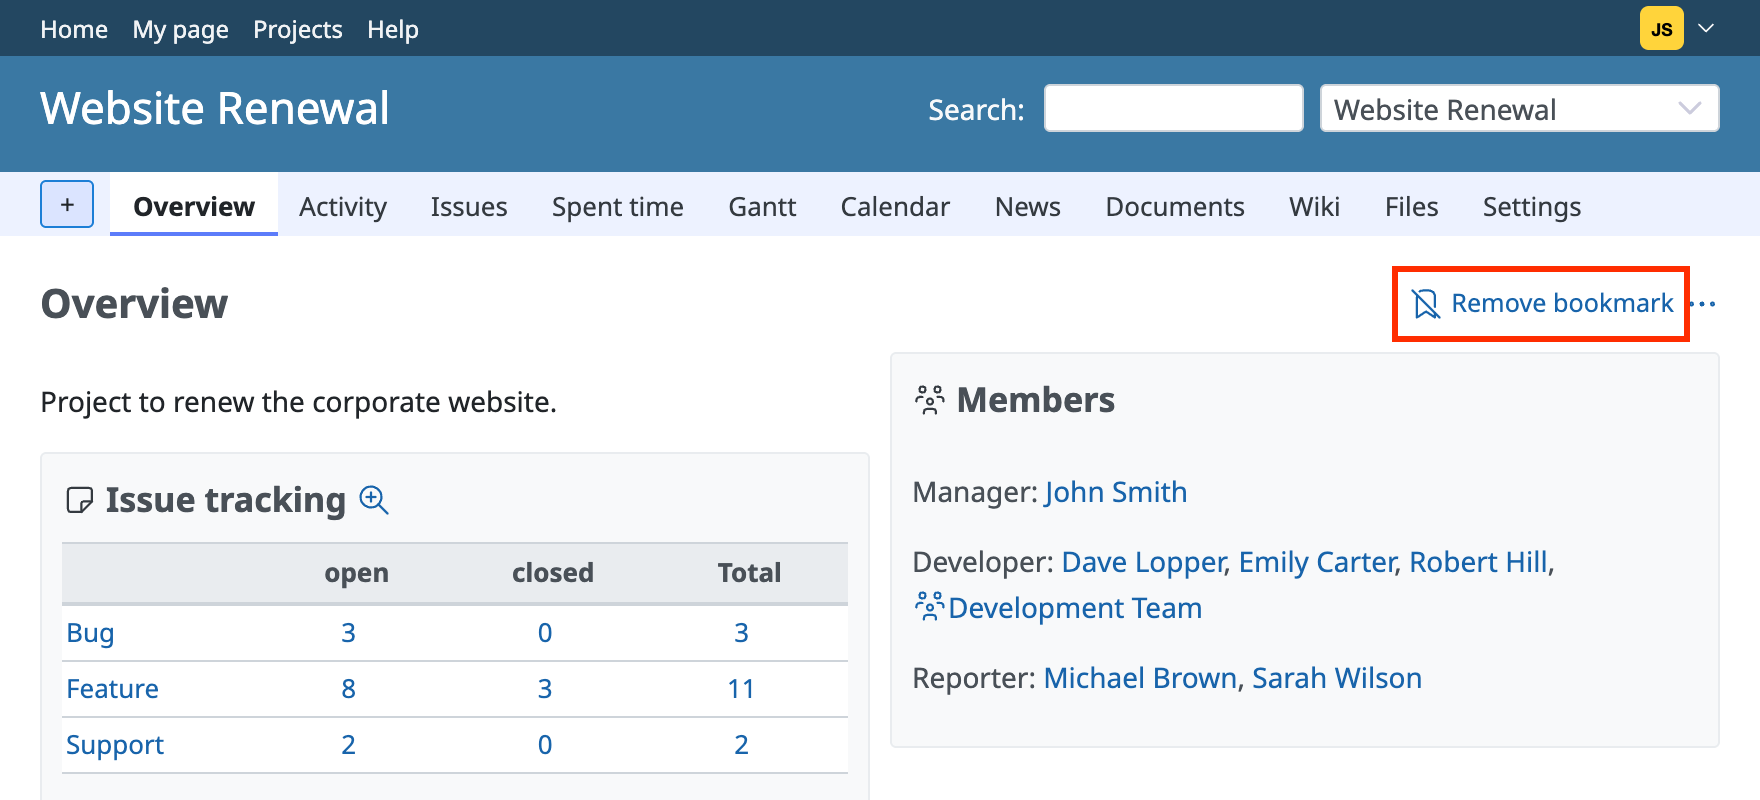Click the Support tracker link

coord(115,745)
